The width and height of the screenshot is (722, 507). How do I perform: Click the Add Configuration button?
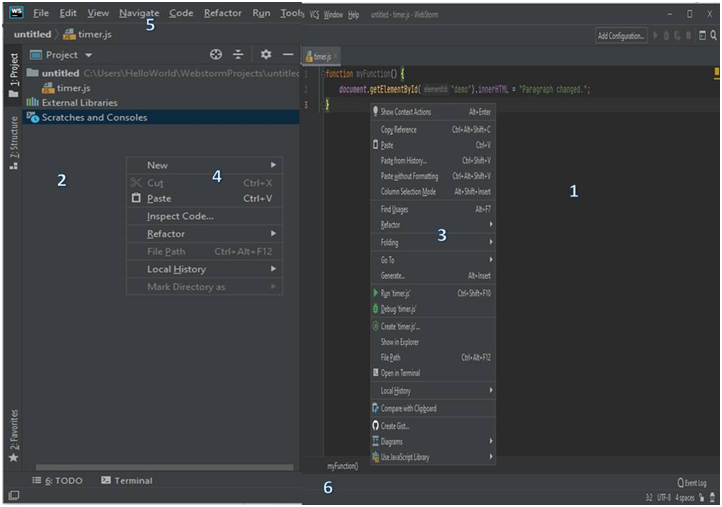(x=621, y=35)
